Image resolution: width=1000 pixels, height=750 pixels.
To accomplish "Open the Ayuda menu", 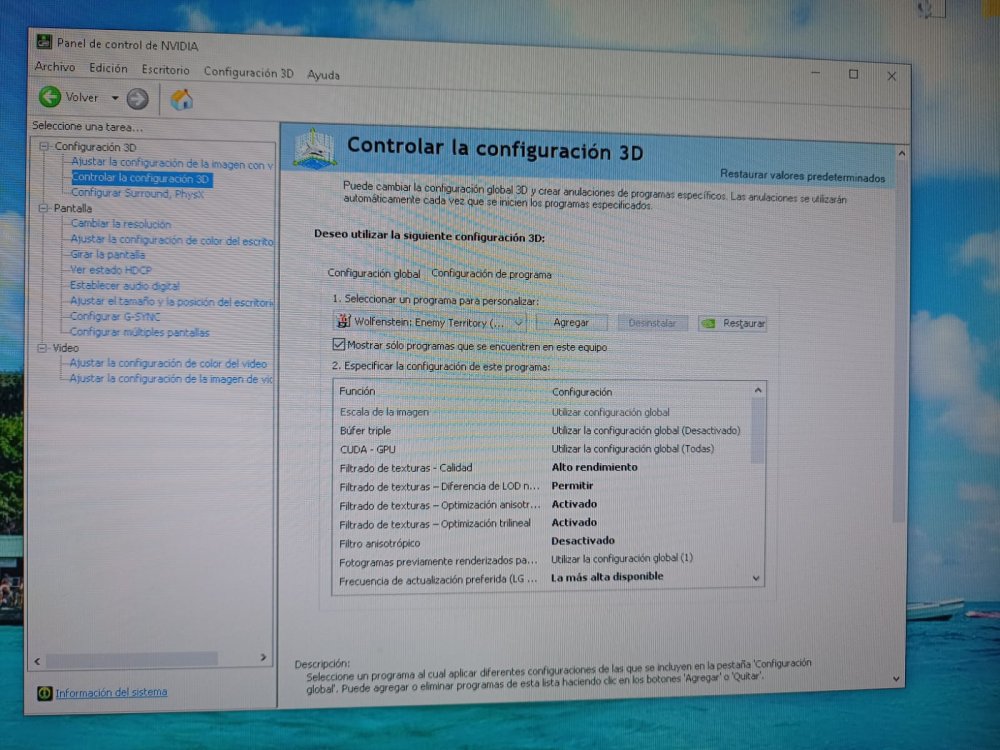I will pos(323,75).
